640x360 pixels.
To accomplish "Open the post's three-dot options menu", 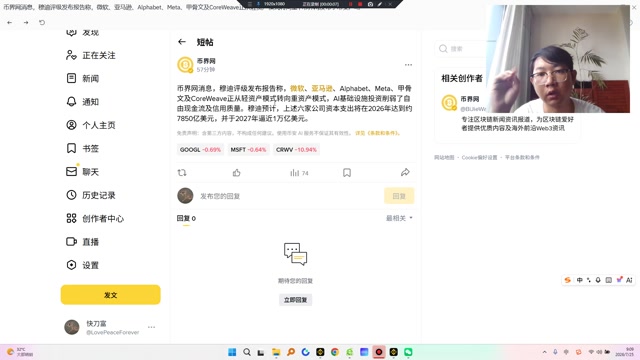I will pos(408,64).
